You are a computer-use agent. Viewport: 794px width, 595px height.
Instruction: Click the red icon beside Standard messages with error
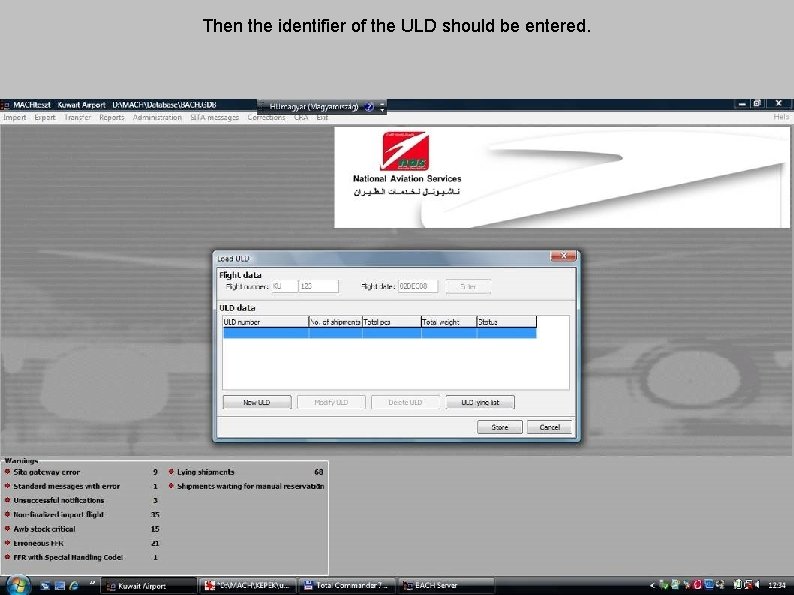[7, 486]
